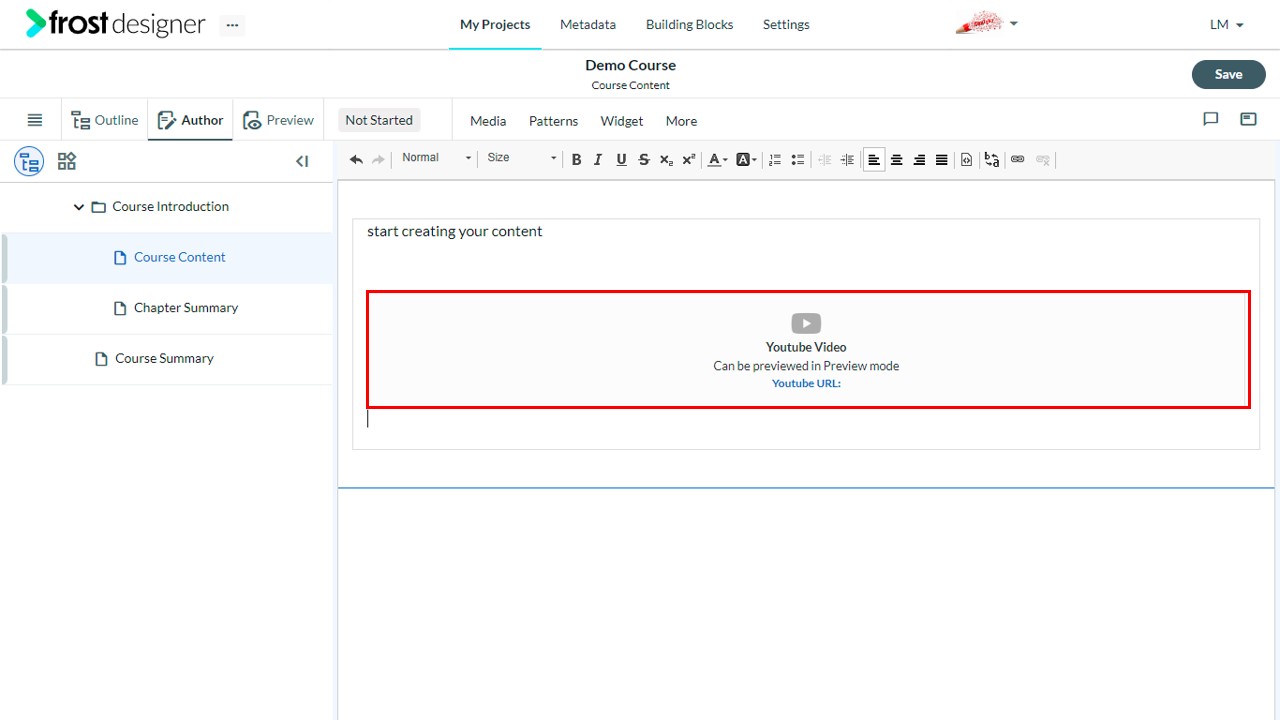Image resolution: width=1280 pixels, height=720 pixels.
Task: Toggle underline formatting
Action: pos(621,160)
